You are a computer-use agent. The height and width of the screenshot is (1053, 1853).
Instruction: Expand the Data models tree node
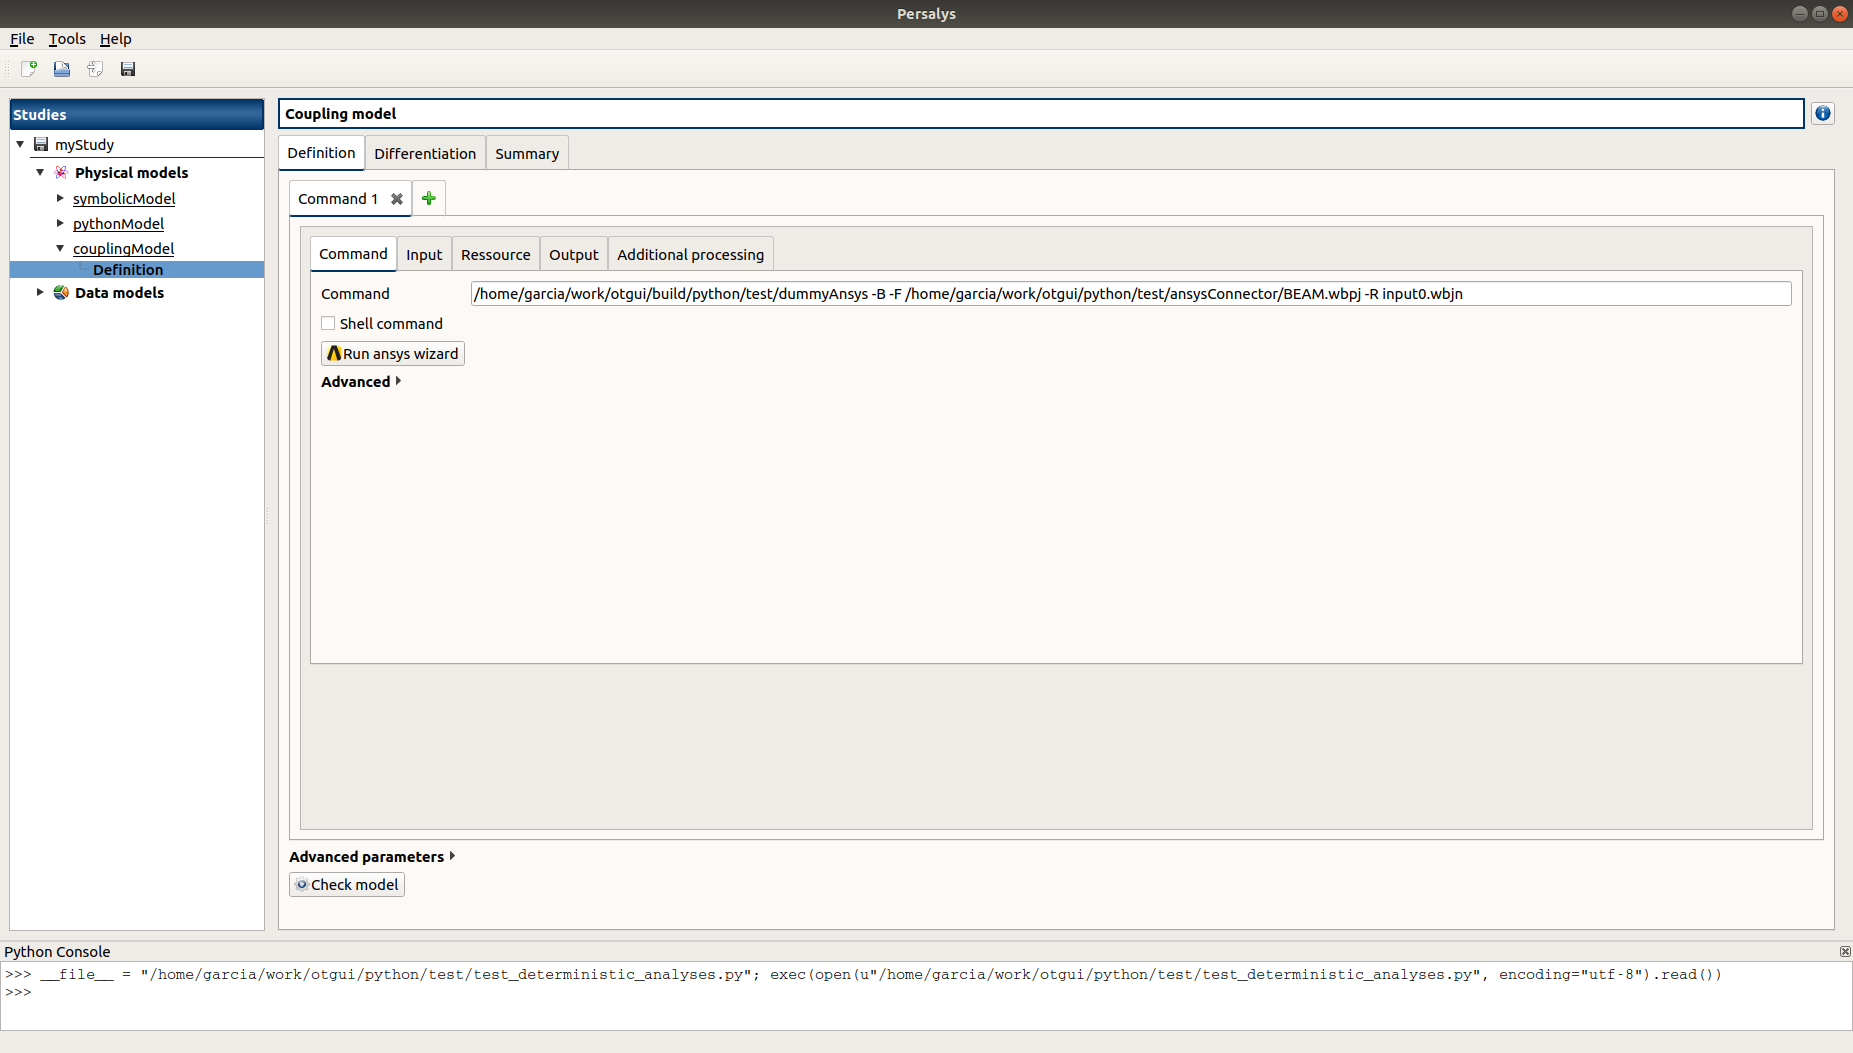(40, 292)
